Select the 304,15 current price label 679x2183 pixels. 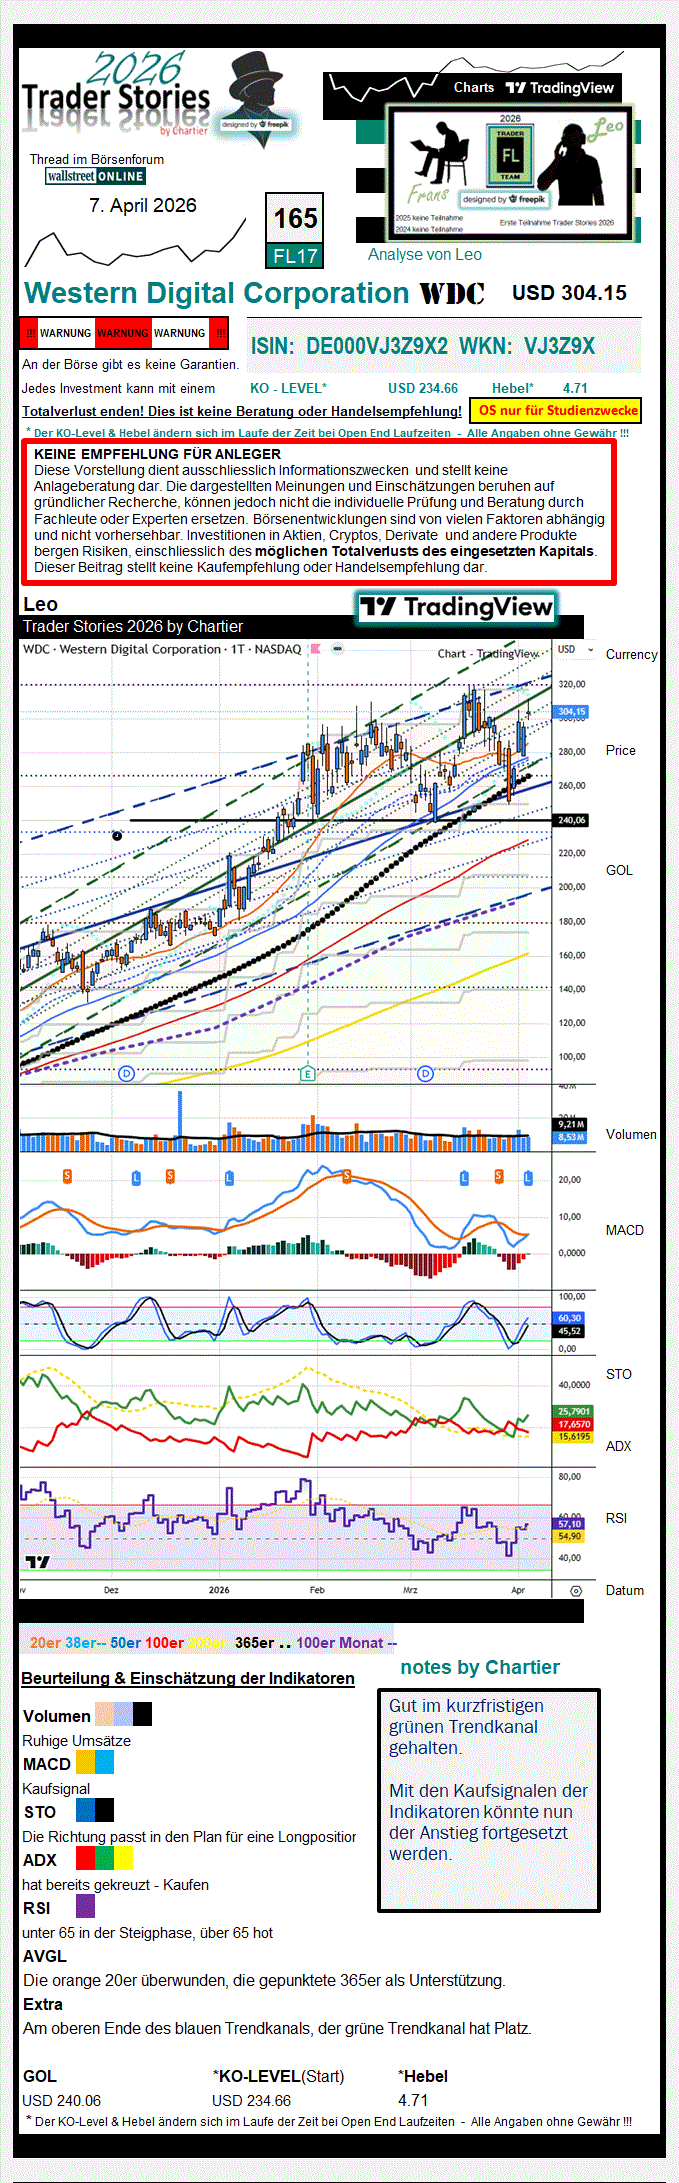click(x=571, y=712)
